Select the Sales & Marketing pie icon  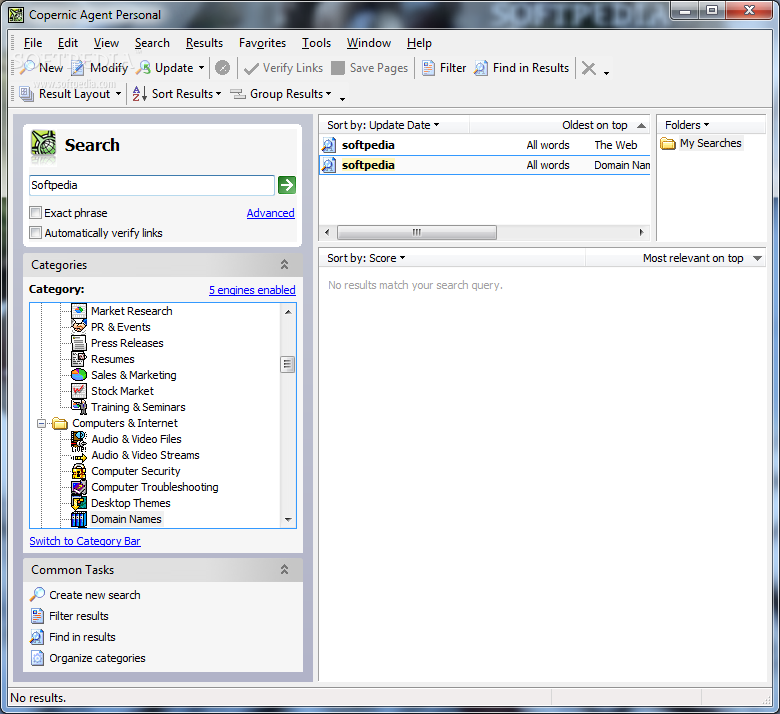[x=79, y=375]
